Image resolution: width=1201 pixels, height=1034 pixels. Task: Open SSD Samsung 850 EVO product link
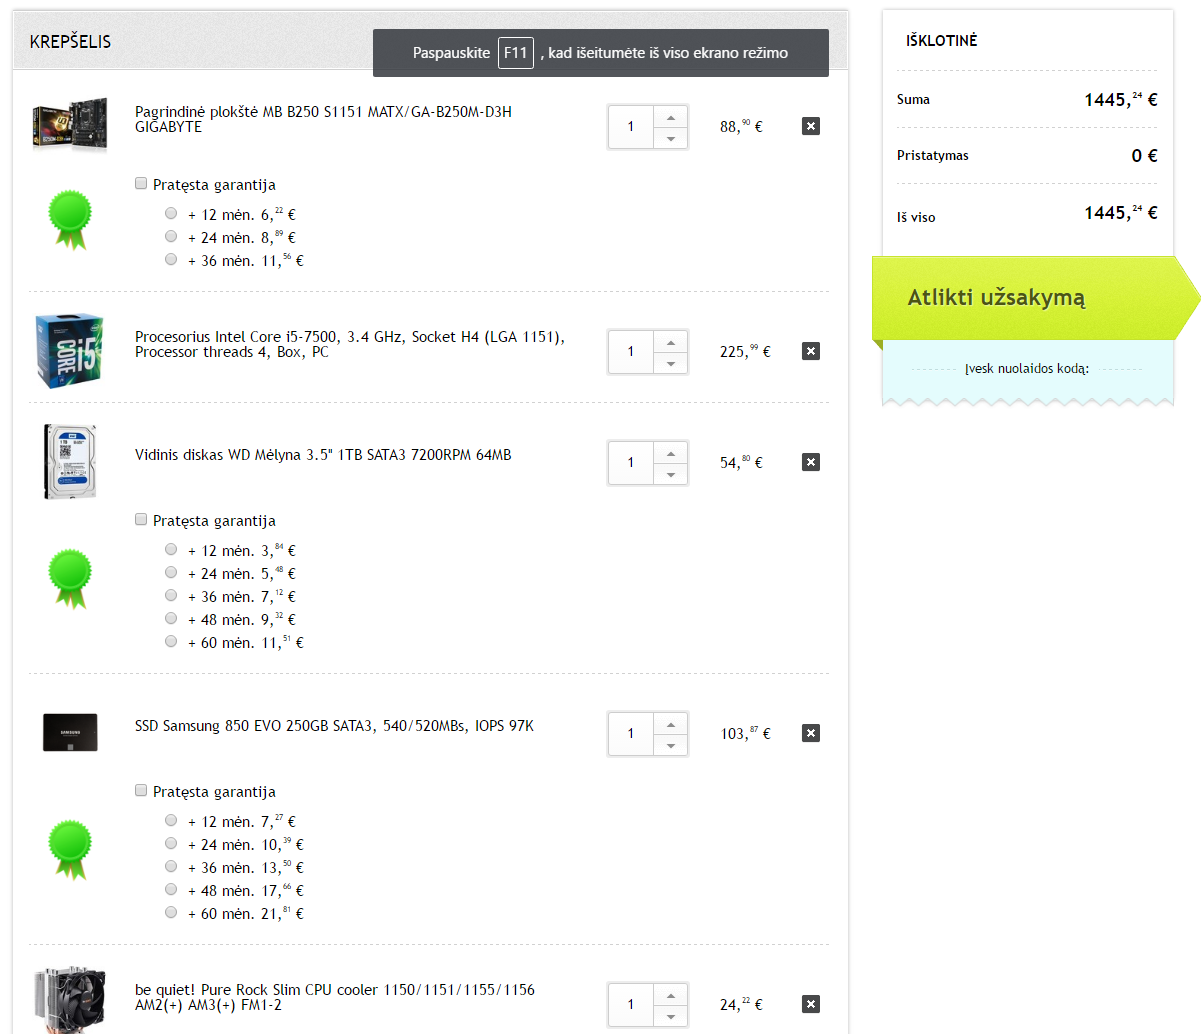334,726
